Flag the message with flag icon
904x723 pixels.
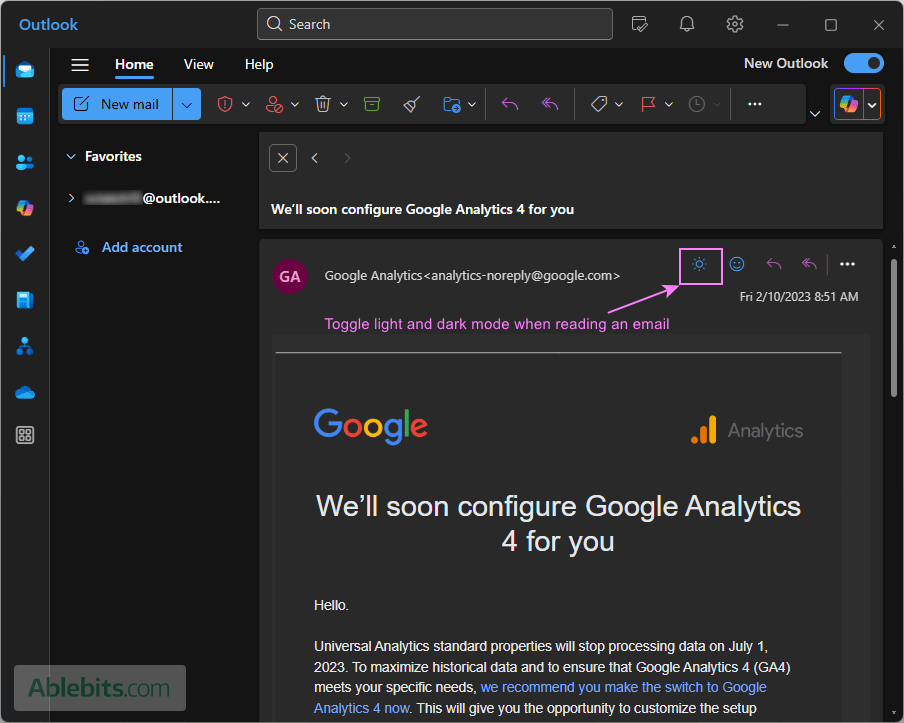point(648,104)
